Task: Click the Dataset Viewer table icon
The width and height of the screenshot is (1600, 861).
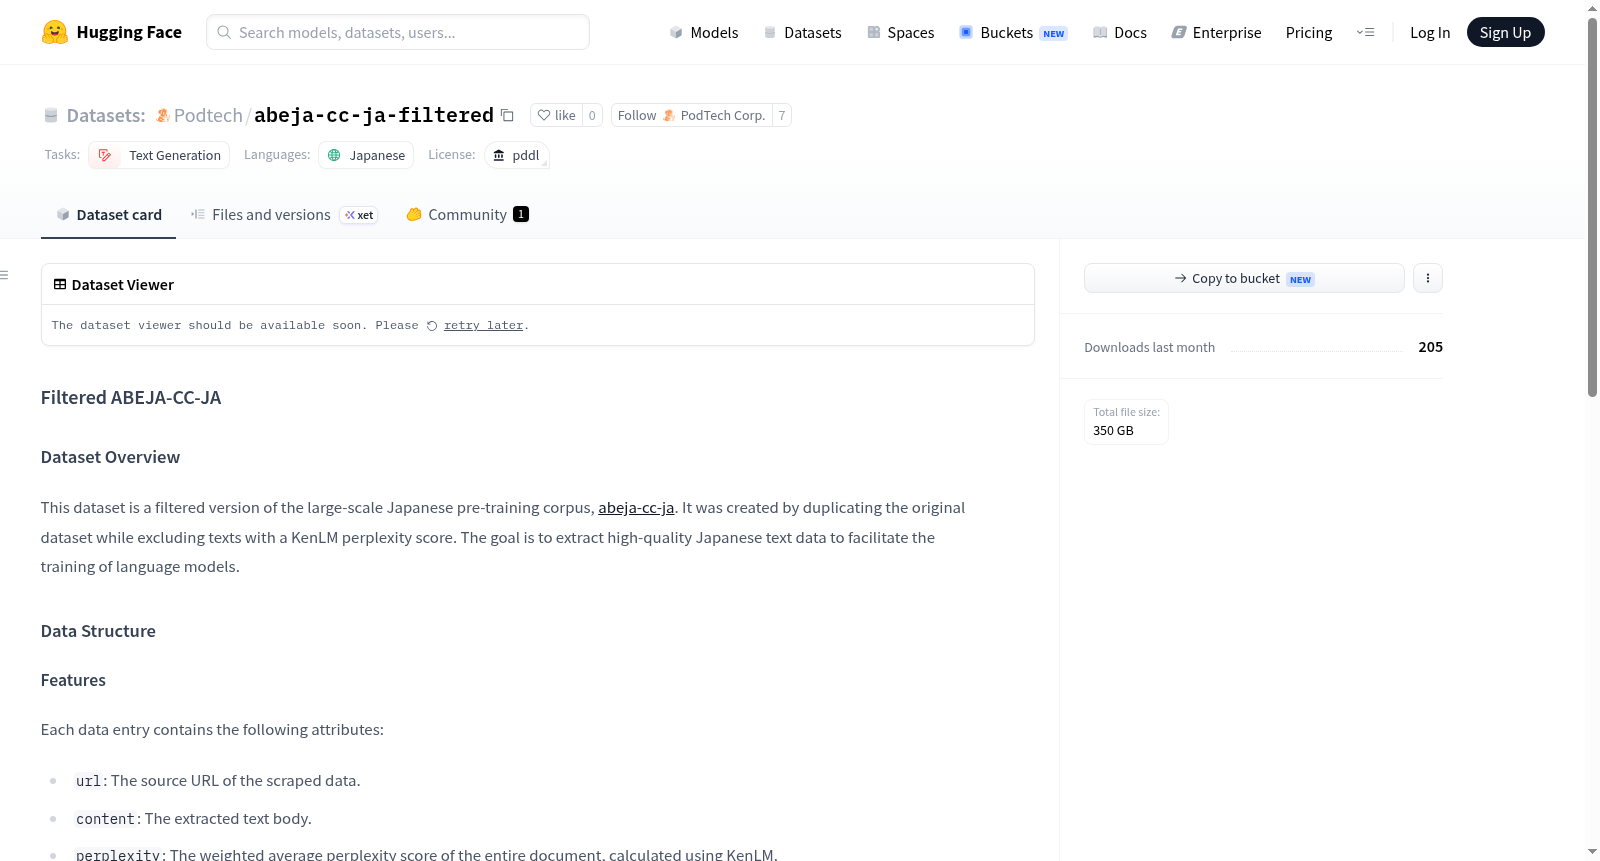Action: (x=60, y=285)
